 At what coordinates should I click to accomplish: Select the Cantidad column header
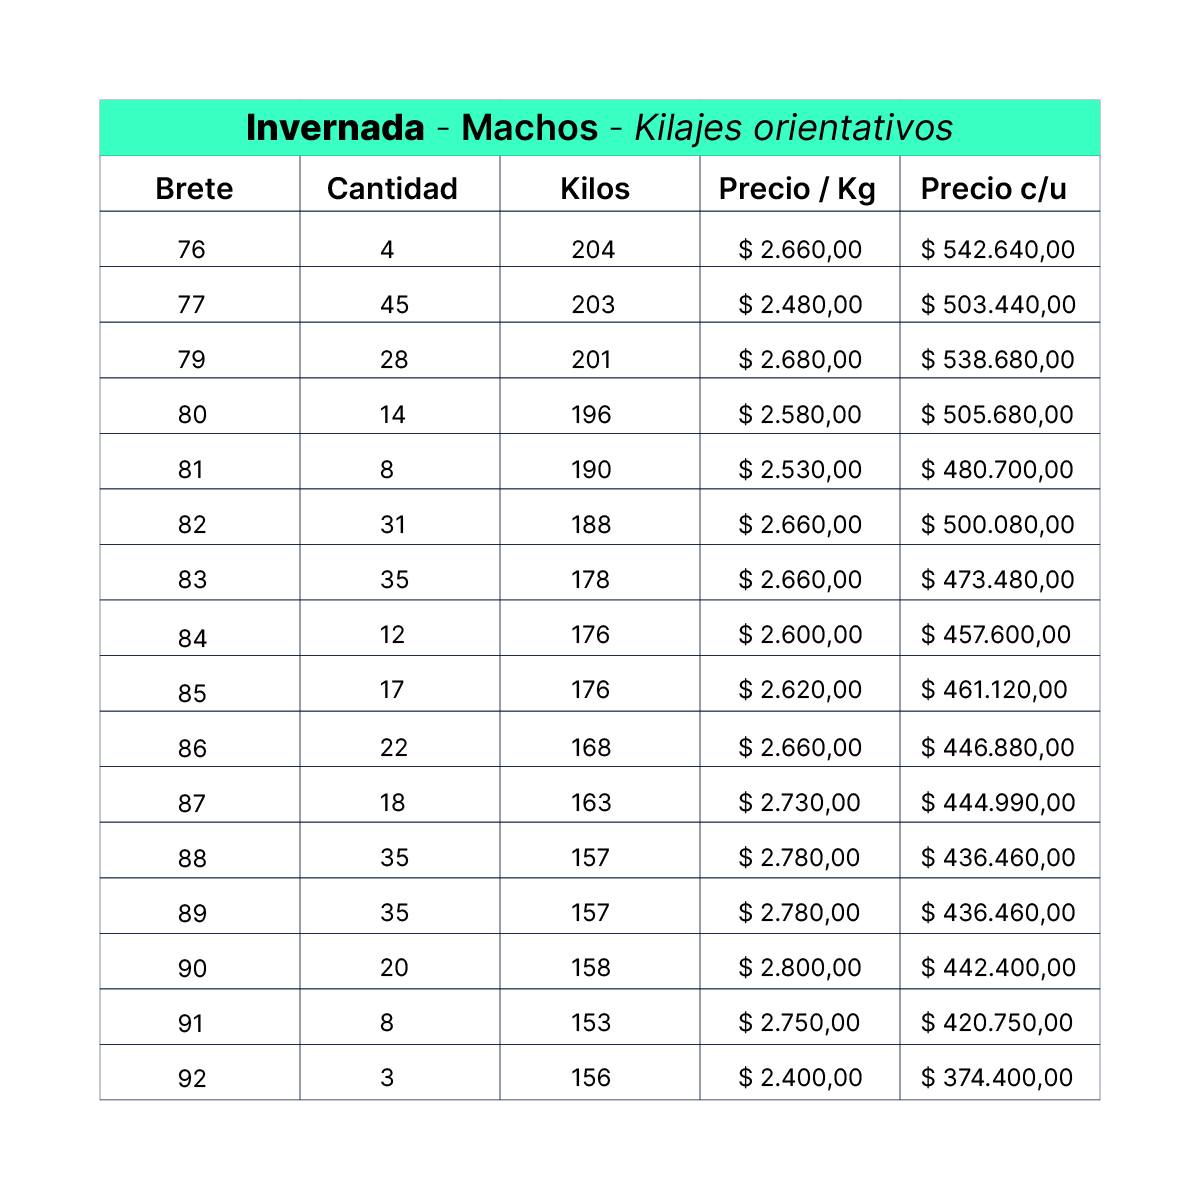(392, 188)
